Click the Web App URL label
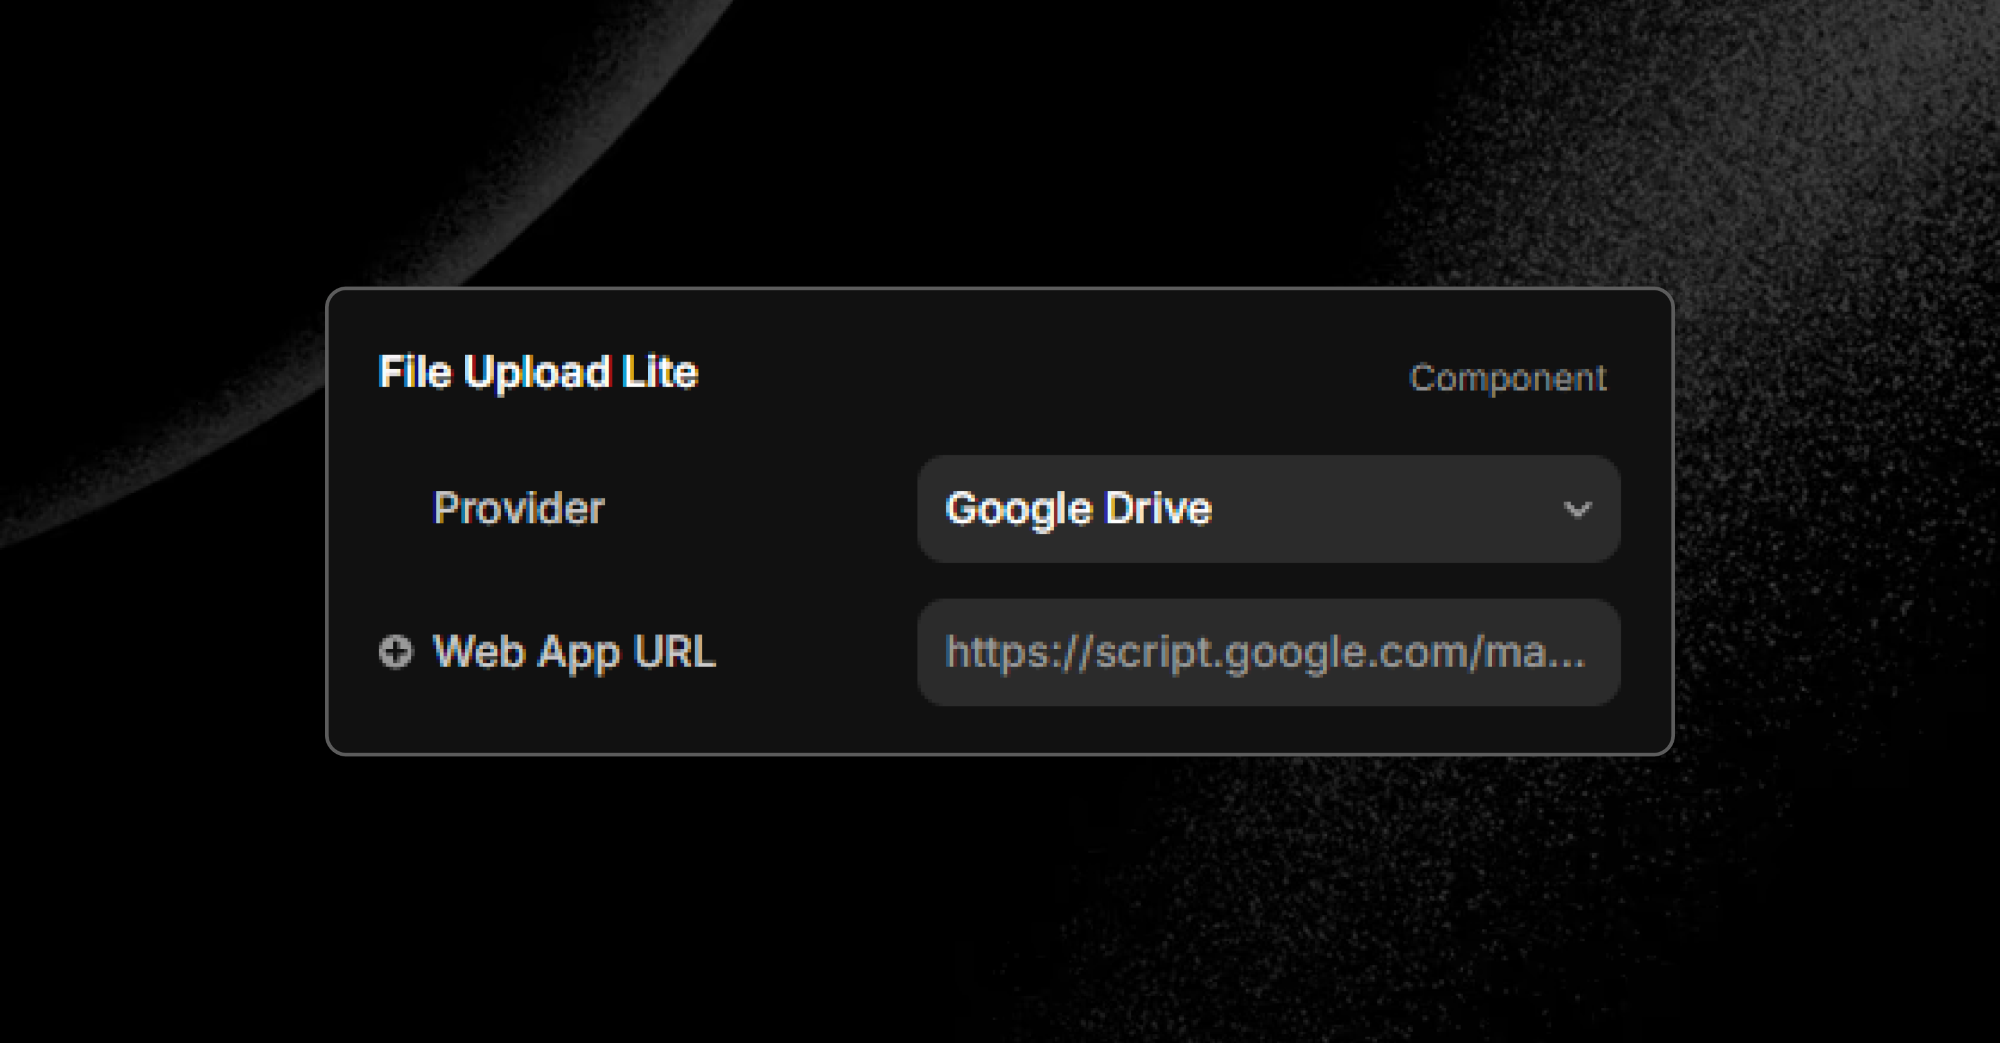 [572, 652]
